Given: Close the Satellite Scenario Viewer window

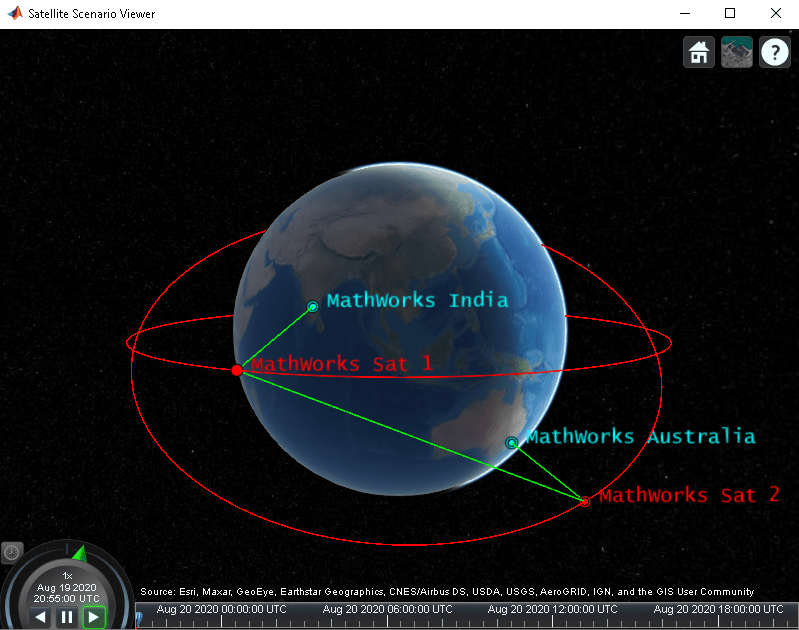Looking at the screenshot, I should pyautogui.click(x=776, y=13).
